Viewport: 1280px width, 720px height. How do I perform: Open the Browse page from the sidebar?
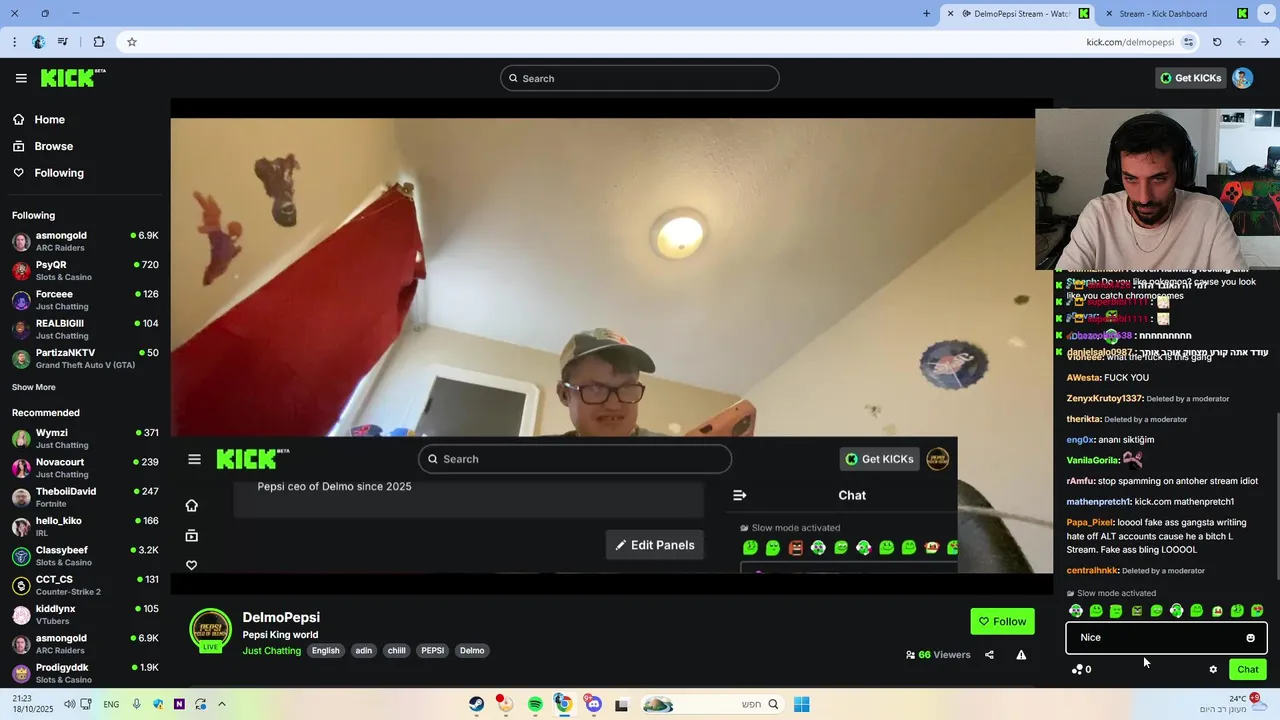[53, 146]
